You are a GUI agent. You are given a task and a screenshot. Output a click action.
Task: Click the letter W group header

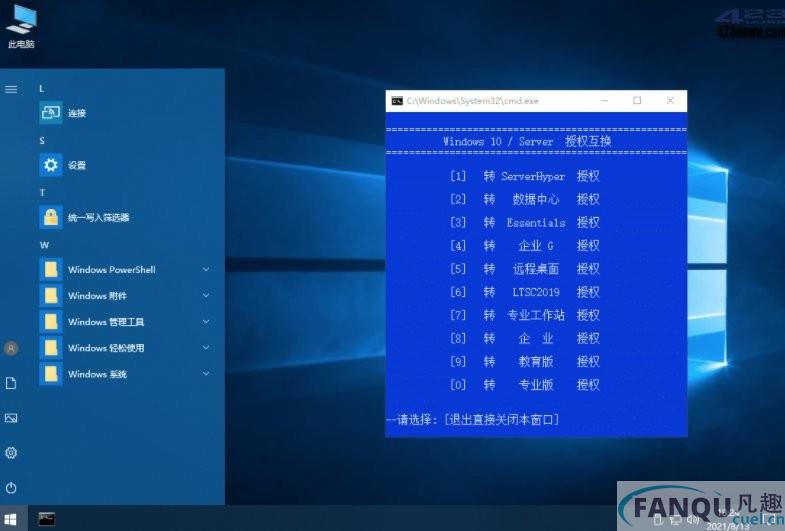point(44,245)
